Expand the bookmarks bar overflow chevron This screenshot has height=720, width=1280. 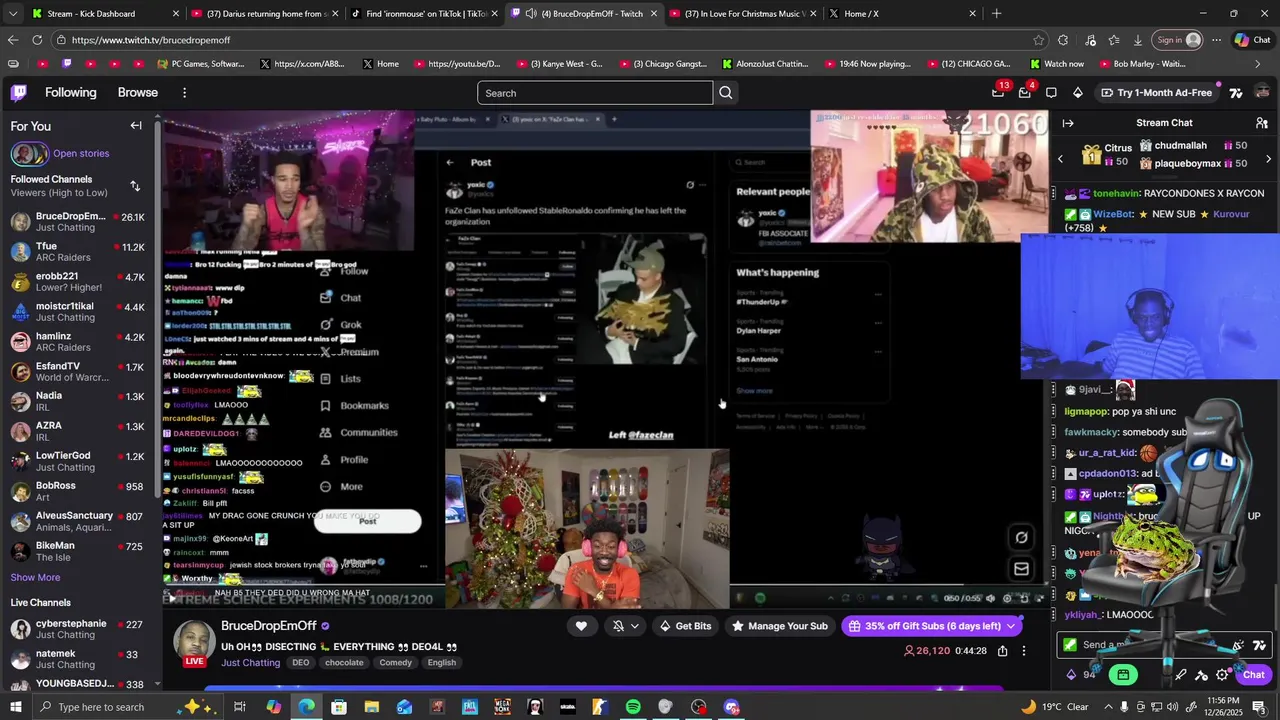click(x=1258, y=64)
